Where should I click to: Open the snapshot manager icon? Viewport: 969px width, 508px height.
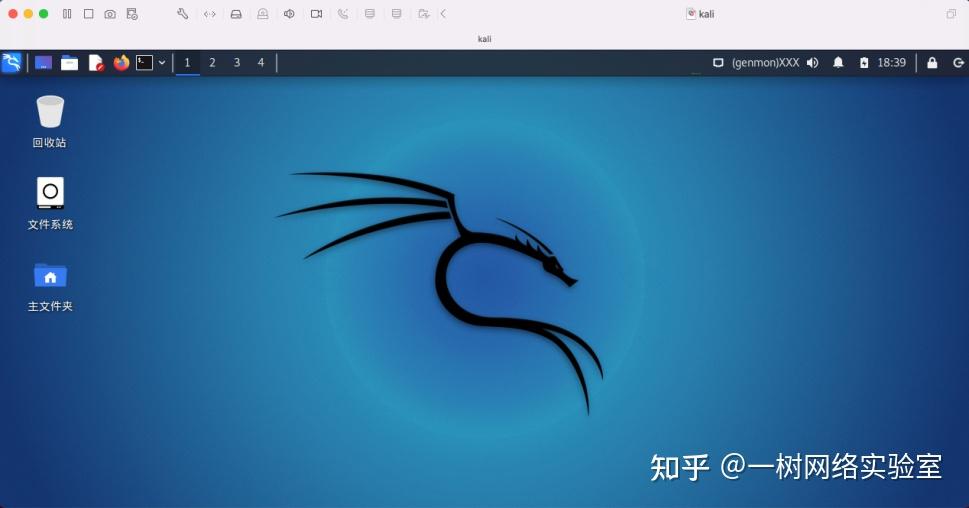(132, 14)
